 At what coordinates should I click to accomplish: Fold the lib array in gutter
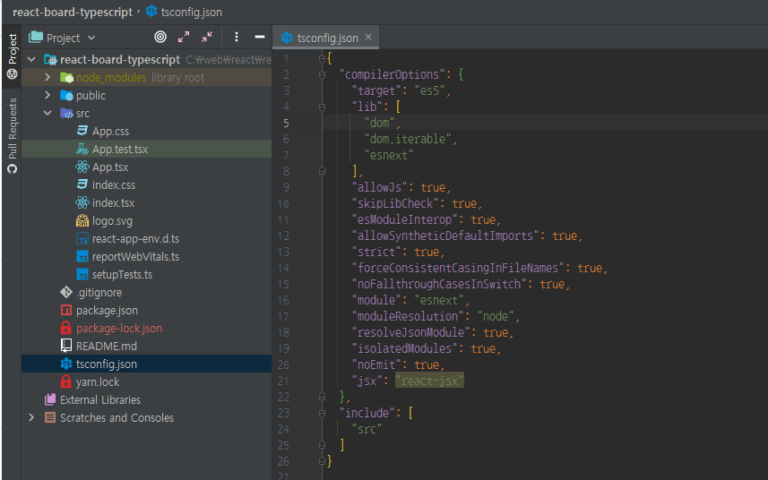324,106
